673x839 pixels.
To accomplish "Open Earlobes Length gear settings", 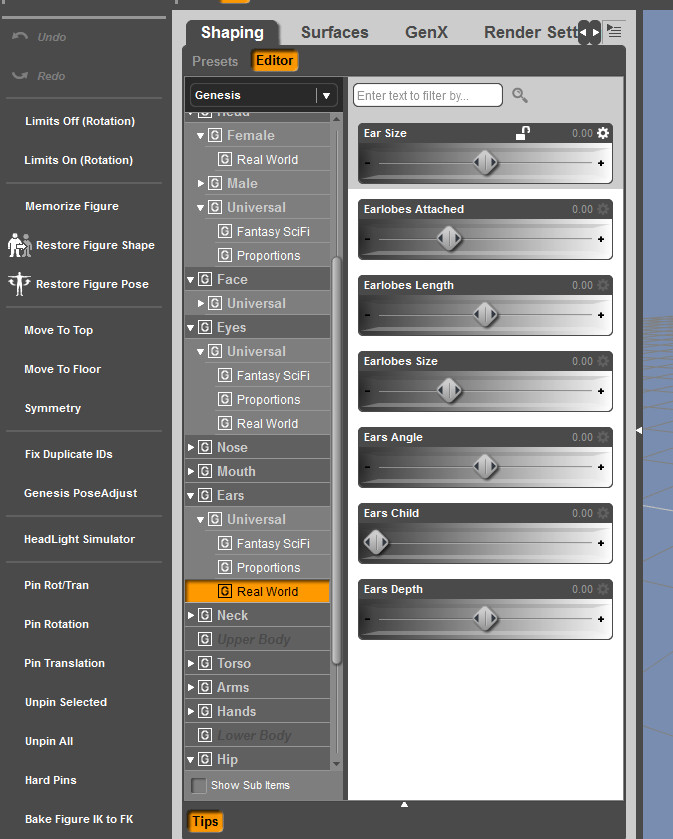I will click(x=603, y=285).
